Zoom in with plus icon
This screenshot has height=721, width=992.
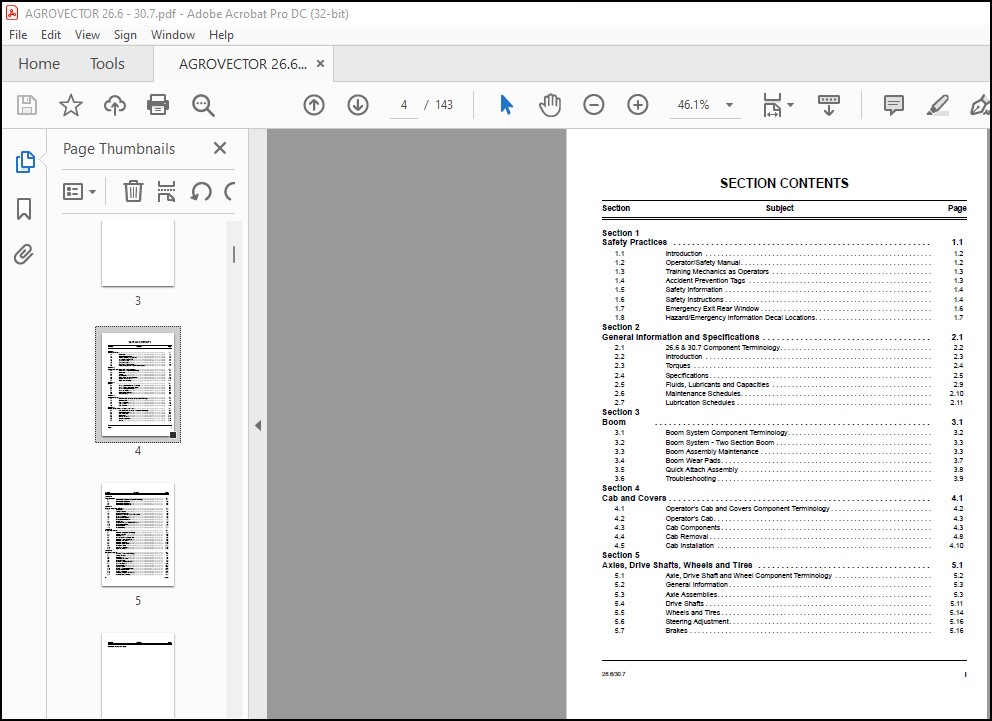click(638, 105)
